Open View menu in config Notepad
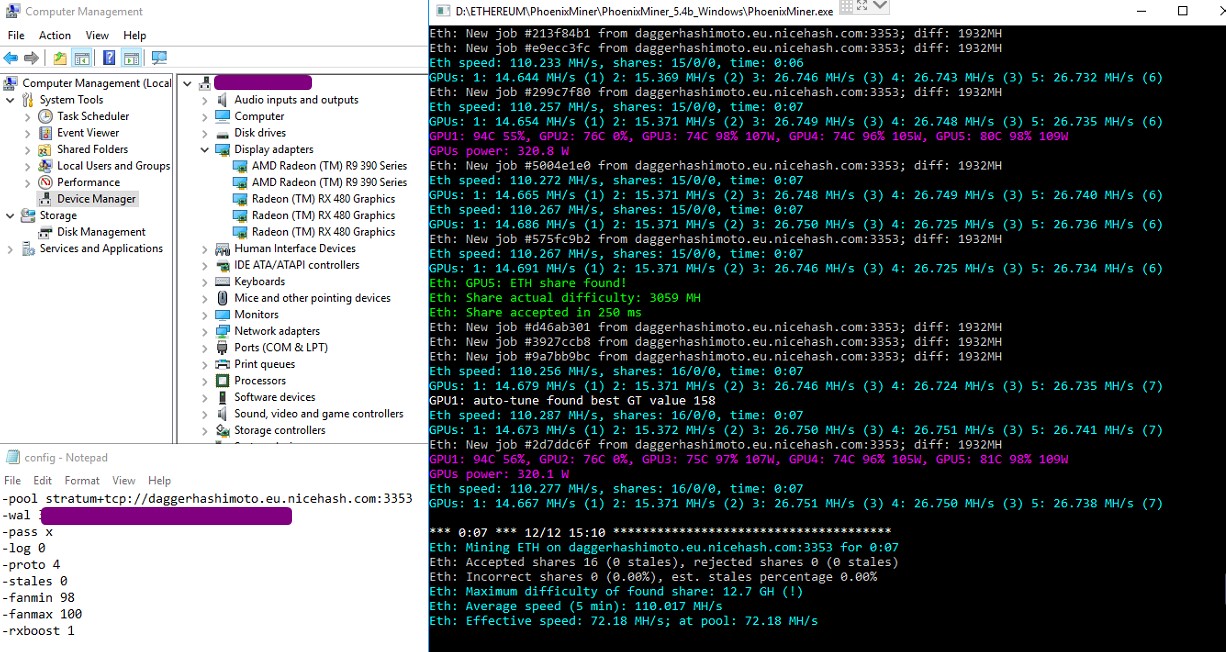 124,481
